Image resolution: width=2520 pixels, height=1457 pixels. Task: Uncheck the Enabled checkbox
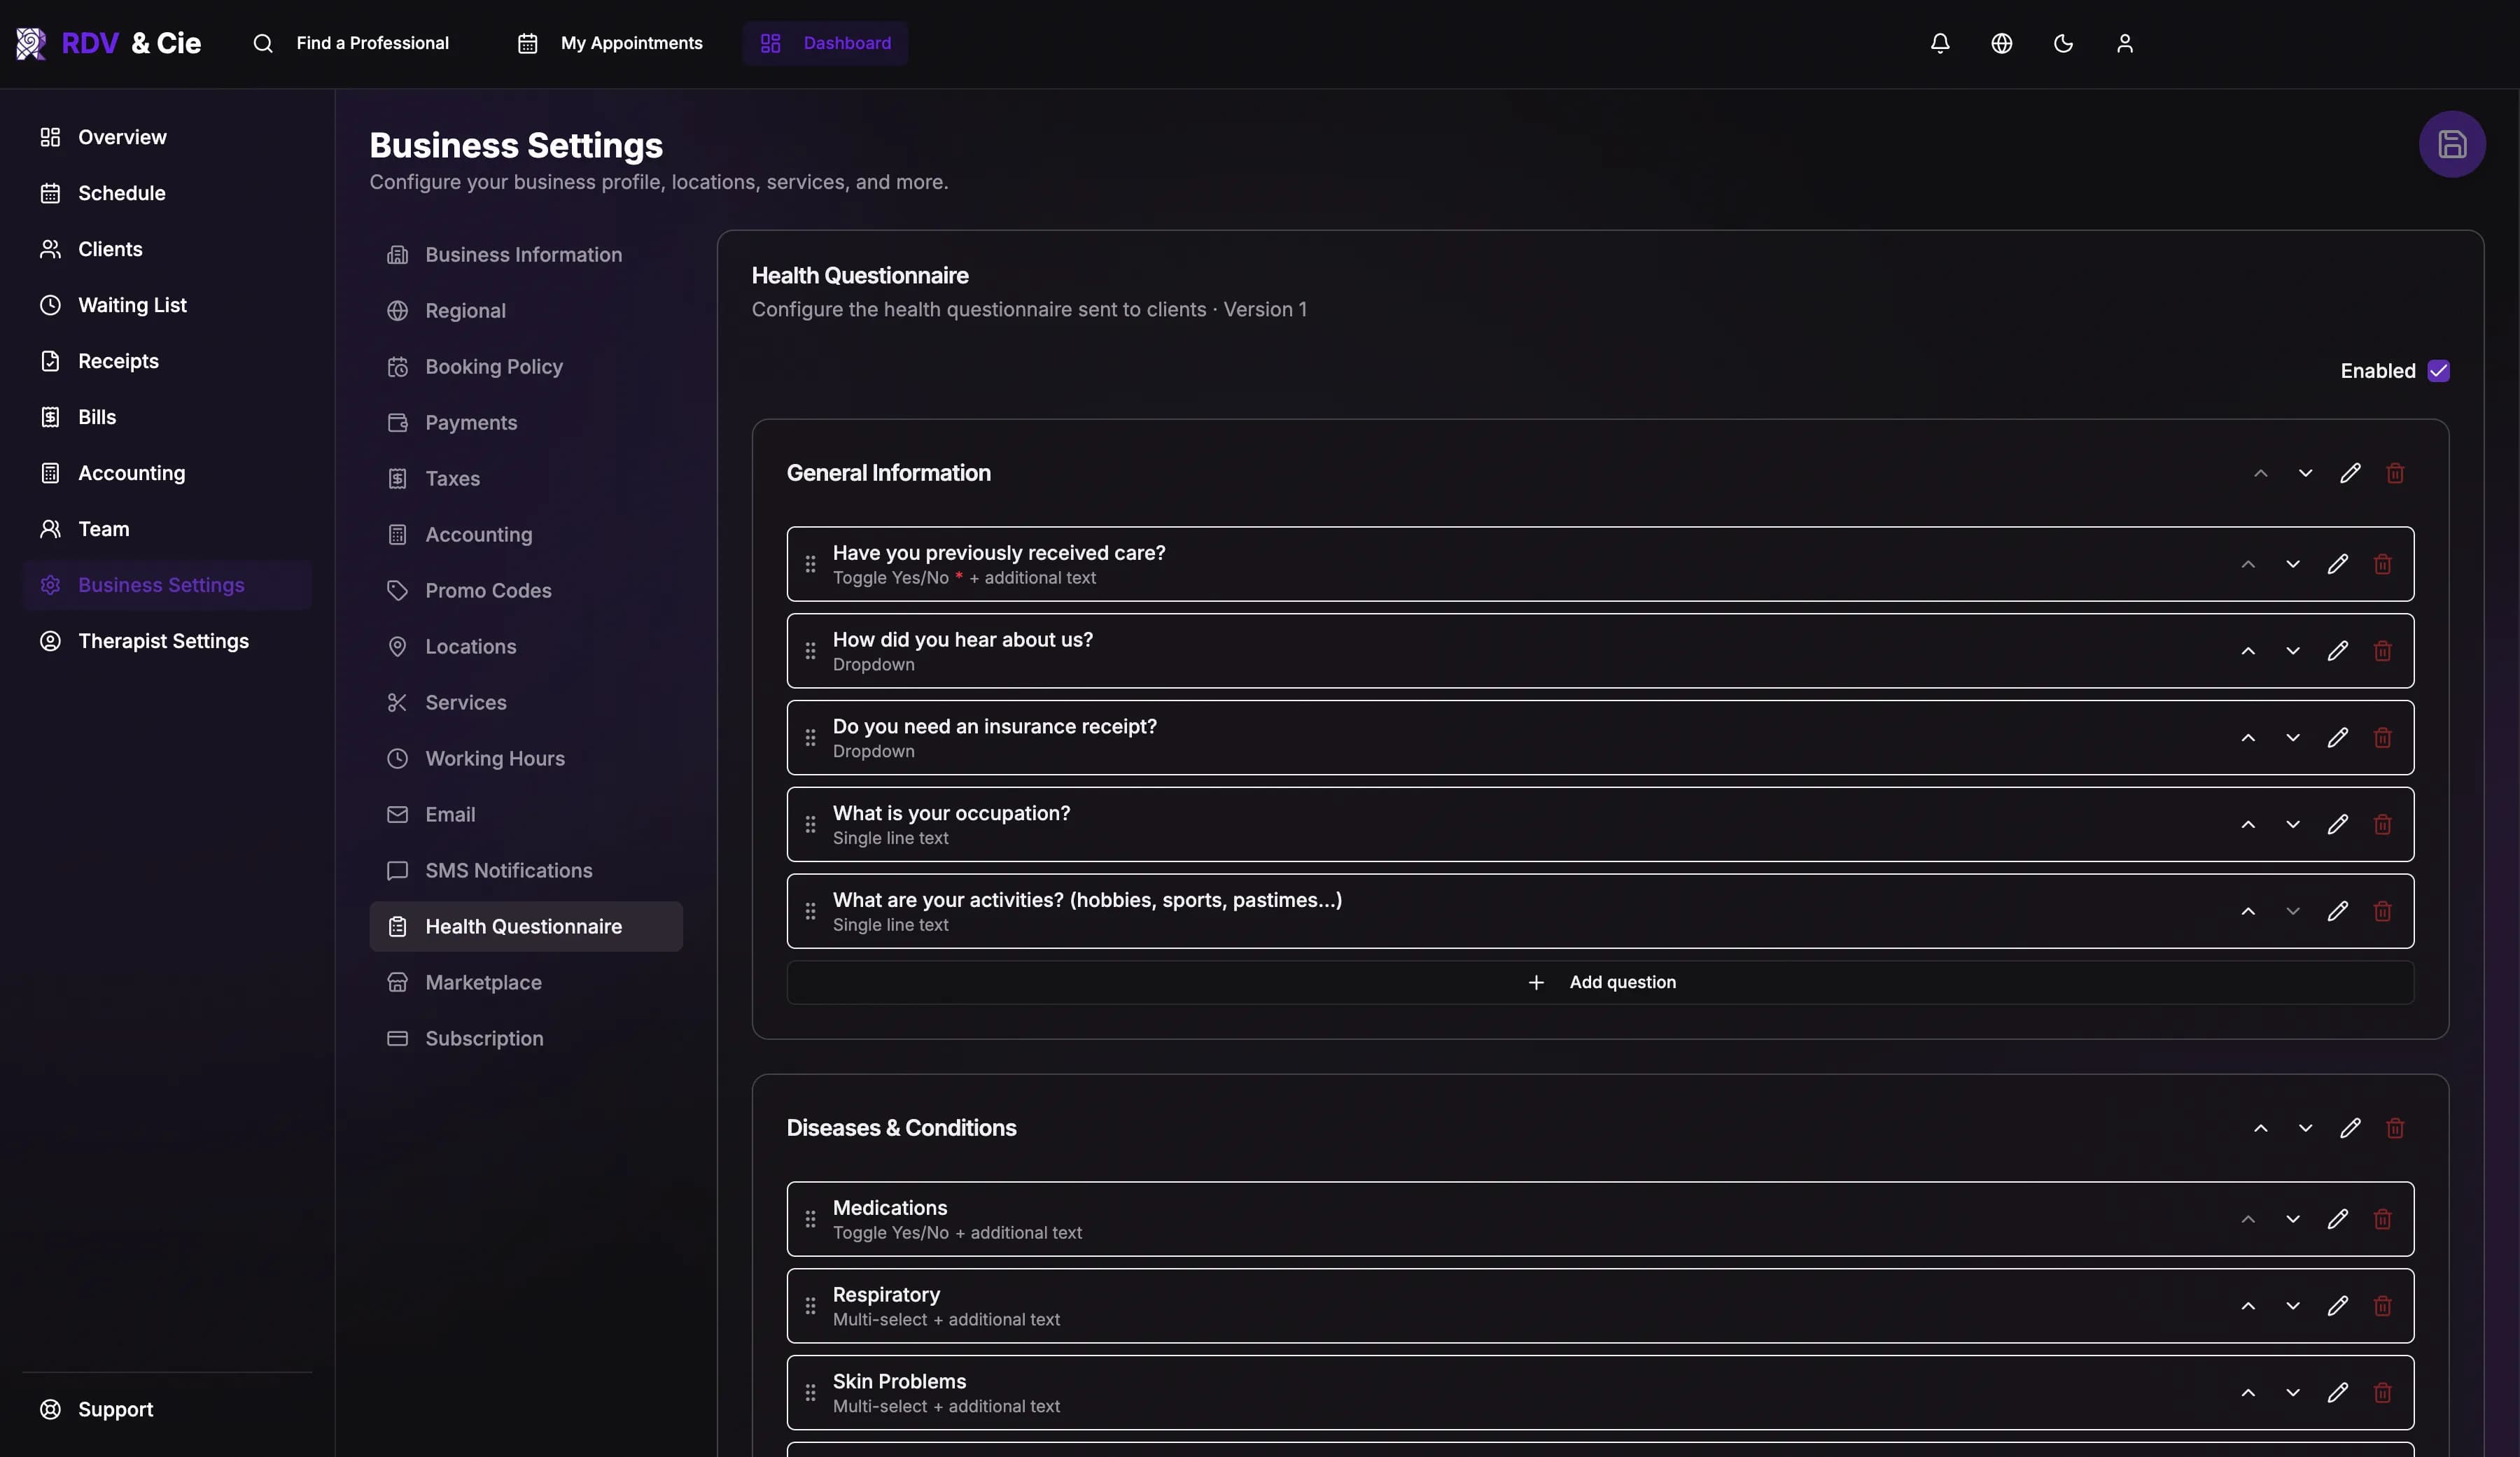pos(2438,371)
